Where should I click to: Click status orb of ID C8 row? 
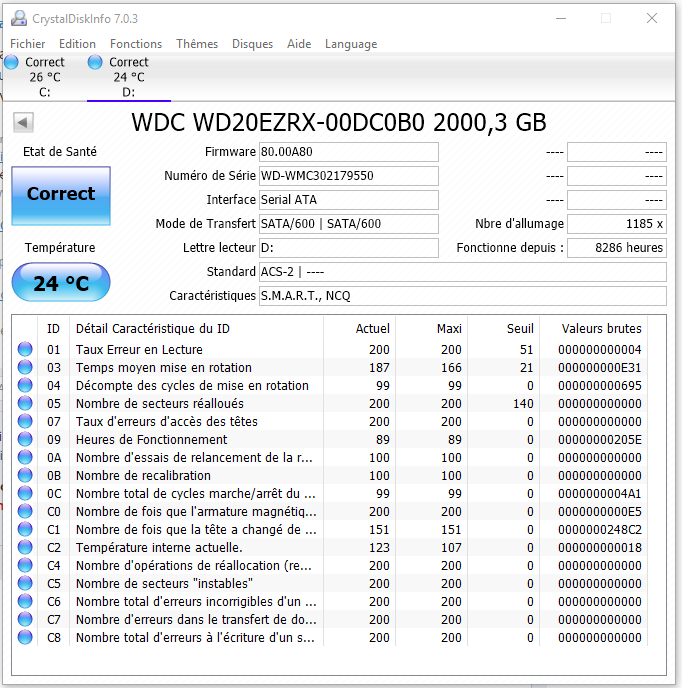pos(25,637)
